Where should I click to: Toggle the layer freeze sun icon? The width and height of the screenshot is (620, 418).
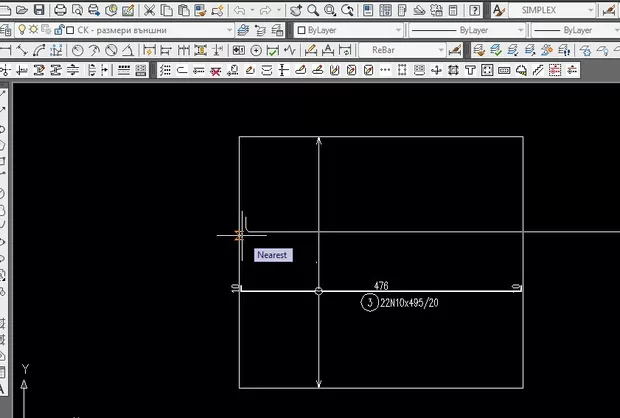35,30
